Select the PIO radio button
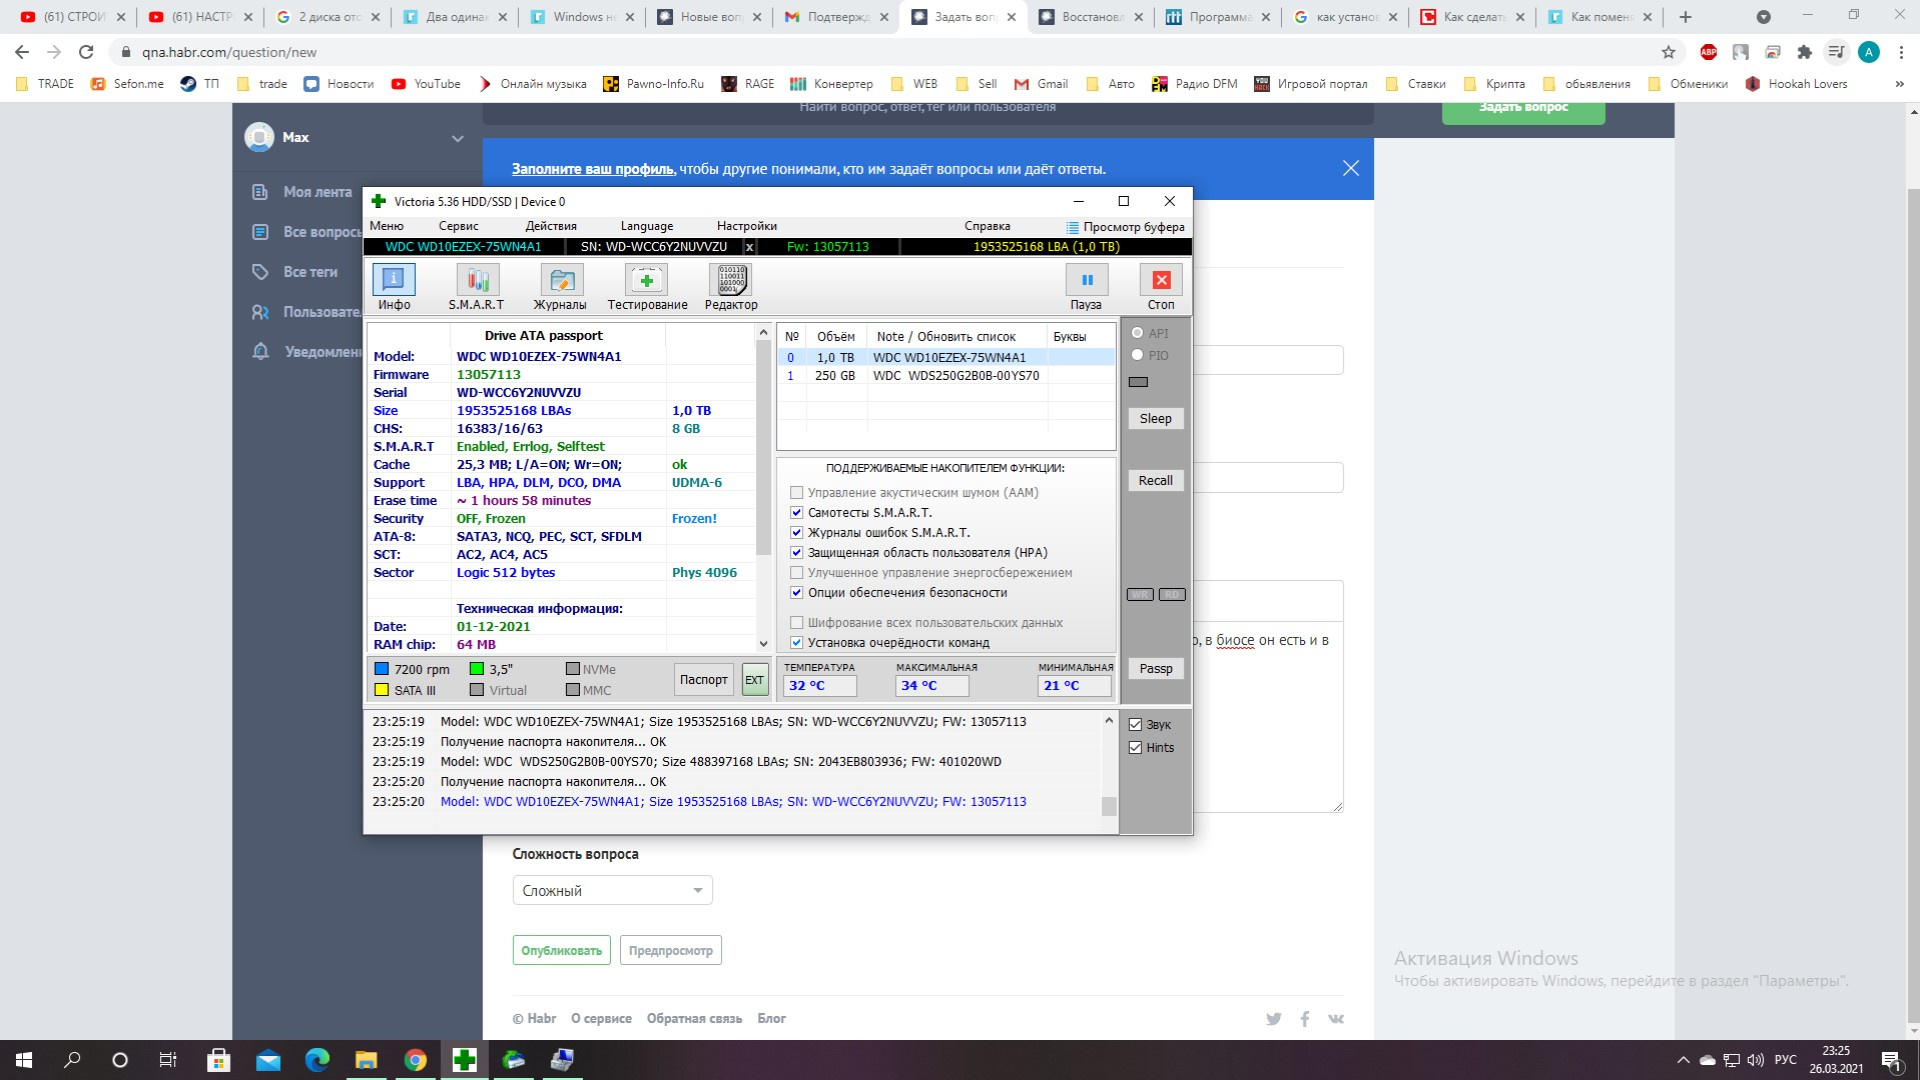 1137,355
